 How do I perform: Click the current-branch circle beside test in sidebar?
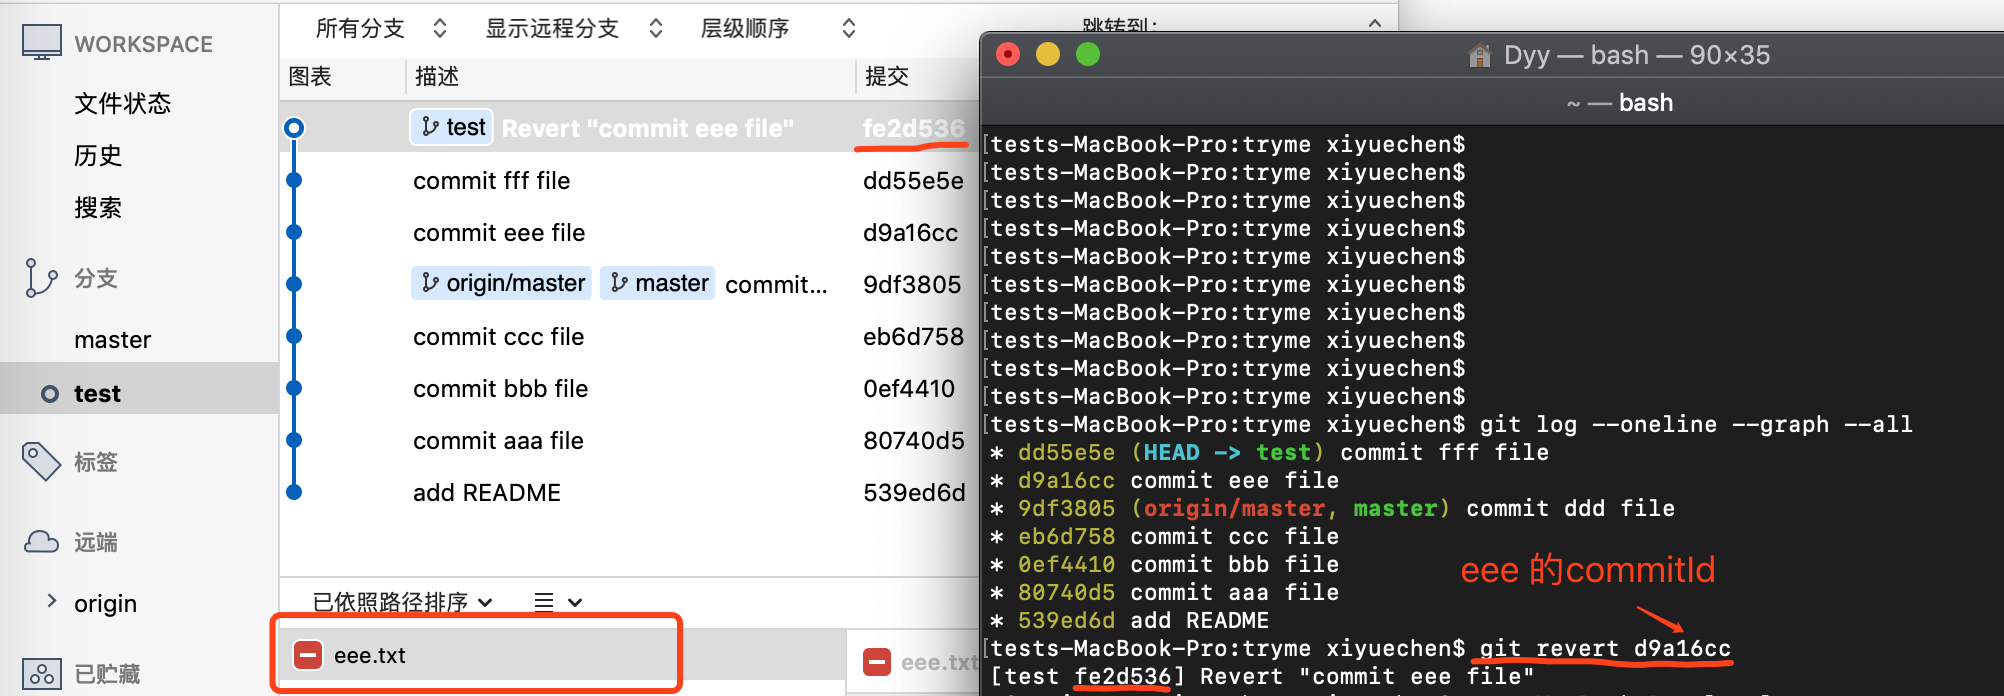point(50,394)
